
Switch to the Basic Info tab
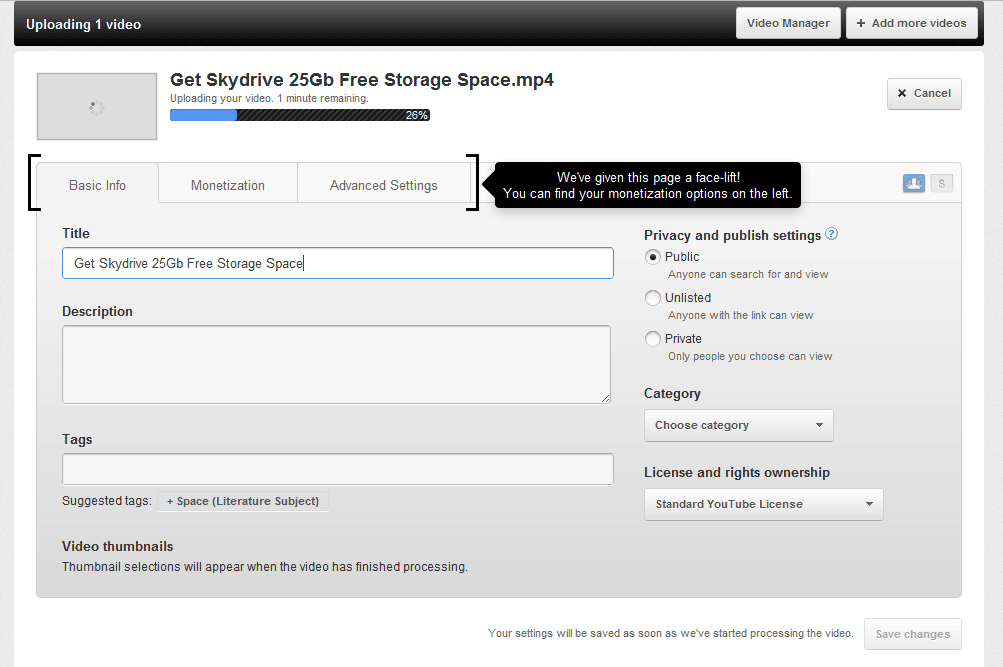[x=97, y=185]
